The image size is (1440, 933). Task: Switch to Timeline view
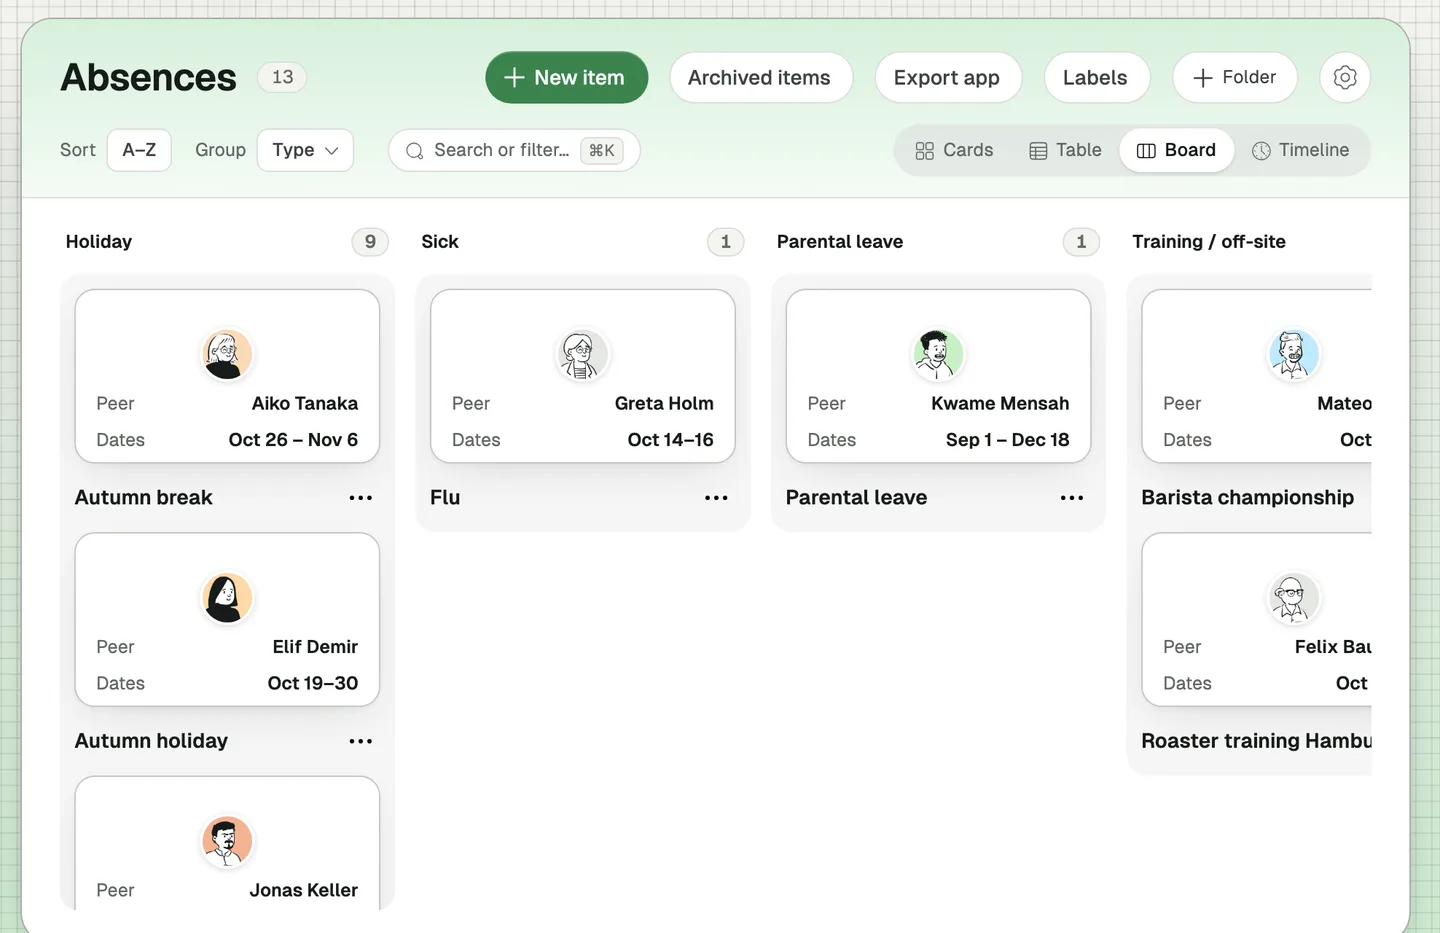click(1301, 150)
